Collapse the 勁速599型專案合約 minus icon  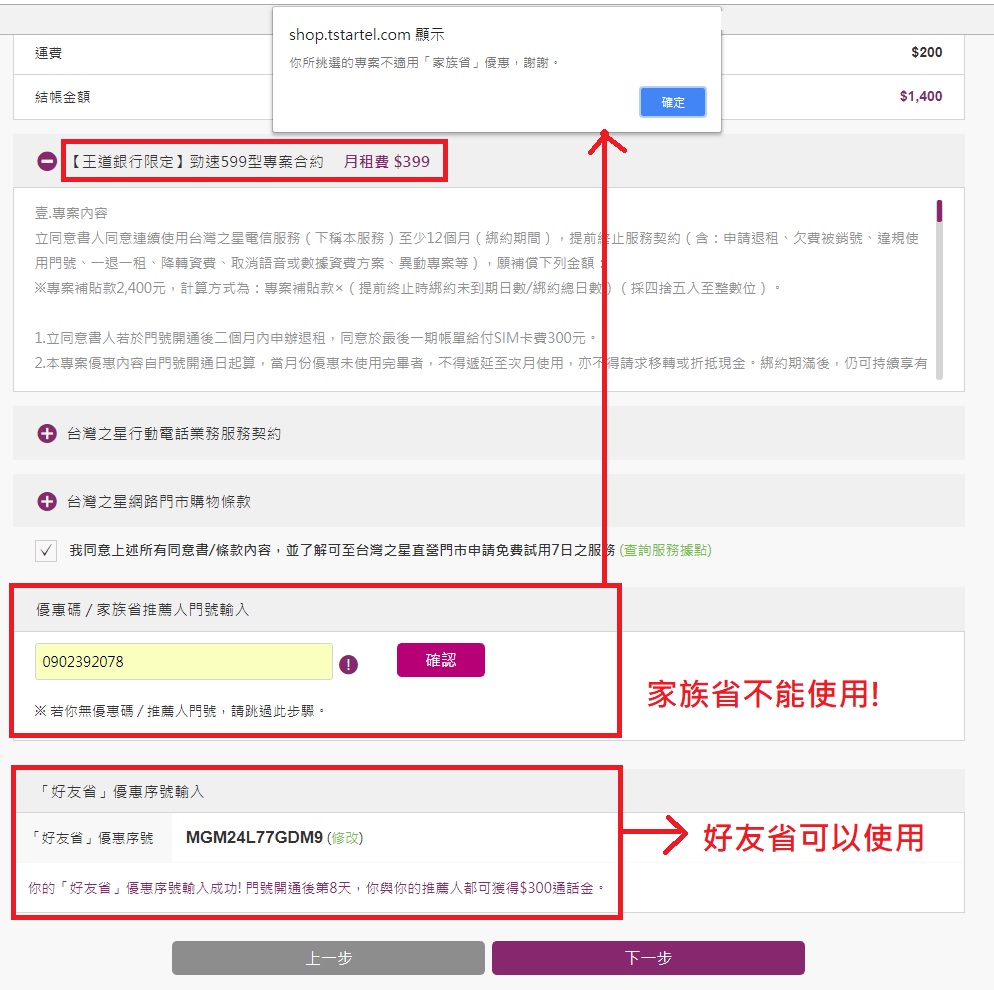click(x=47, y=161)
